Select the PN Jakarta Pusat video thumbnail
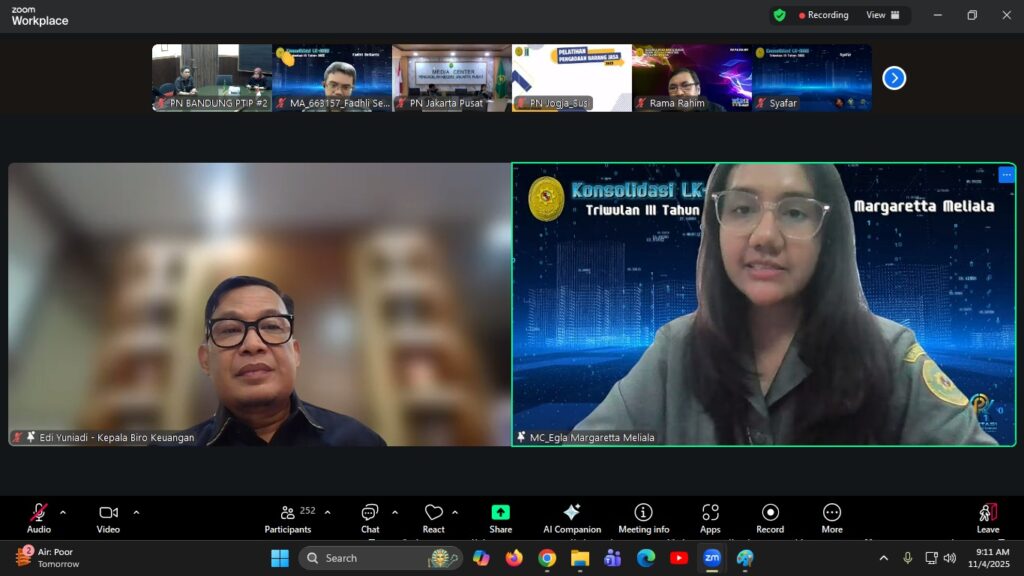Screen dimensions: 1024x576 pos(451,77)
